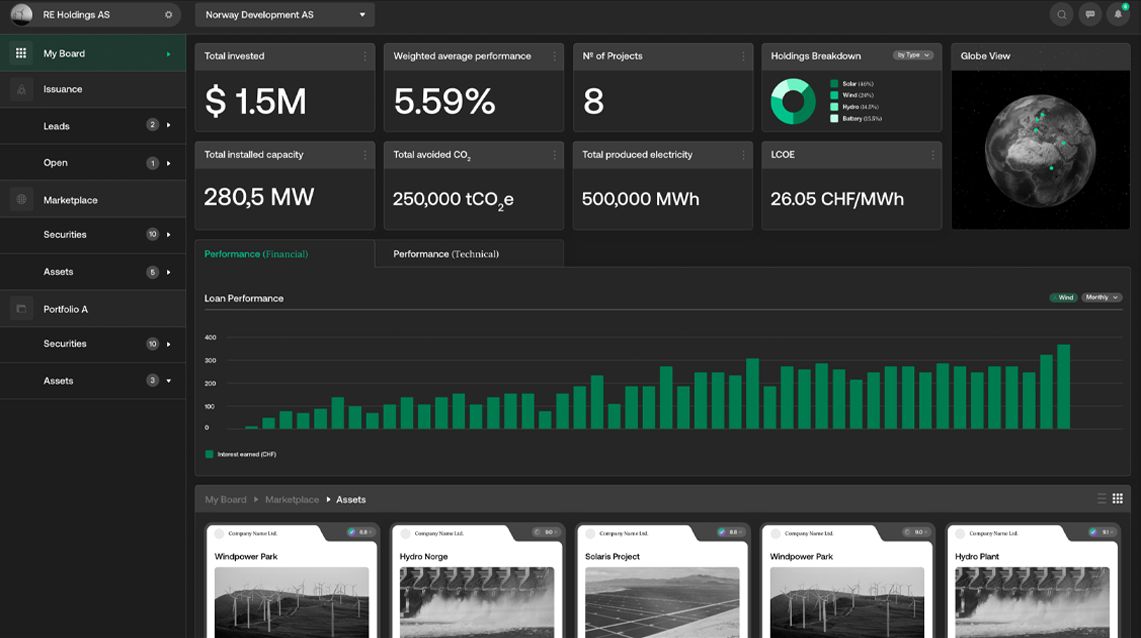Click the My Board grid icon
Viewport: 1141px width, 638px height.
21,53
